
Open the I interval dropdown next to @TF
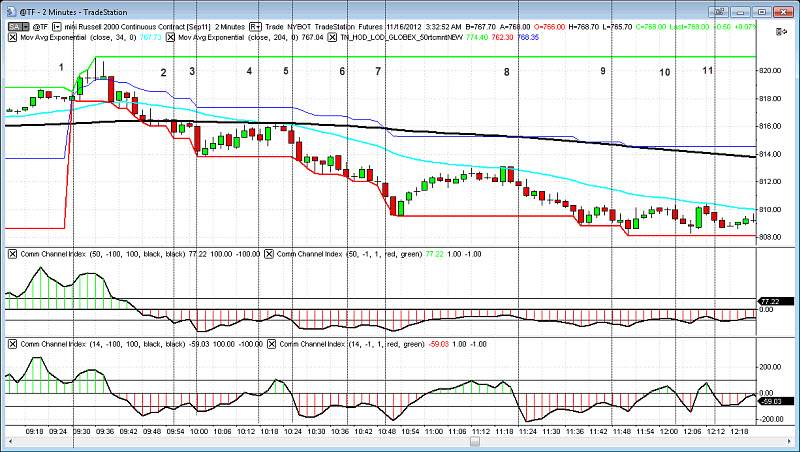click(57, 27)
